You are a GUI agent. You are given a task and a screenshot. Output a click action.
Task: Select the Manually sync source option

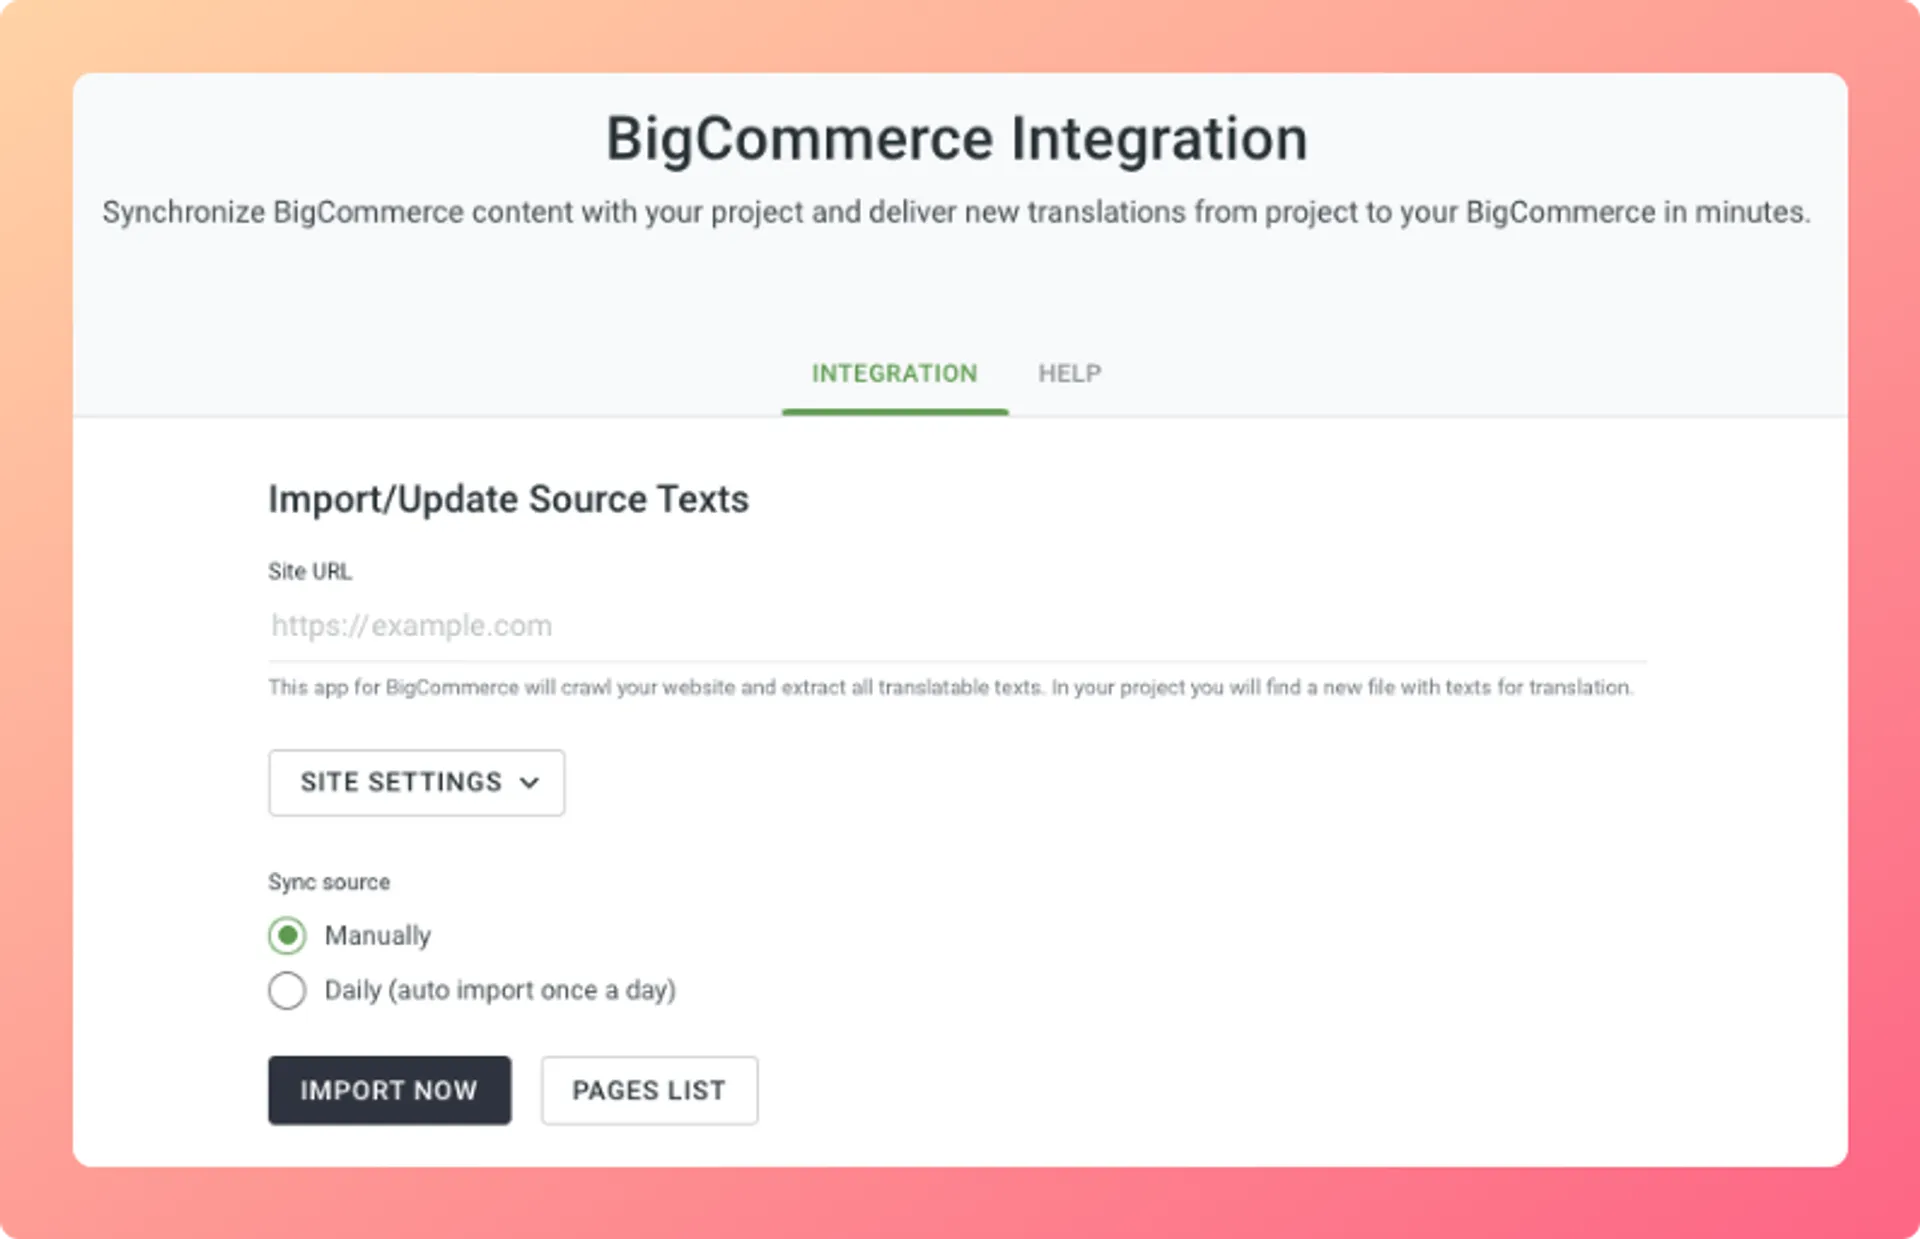tap(287, 936)
